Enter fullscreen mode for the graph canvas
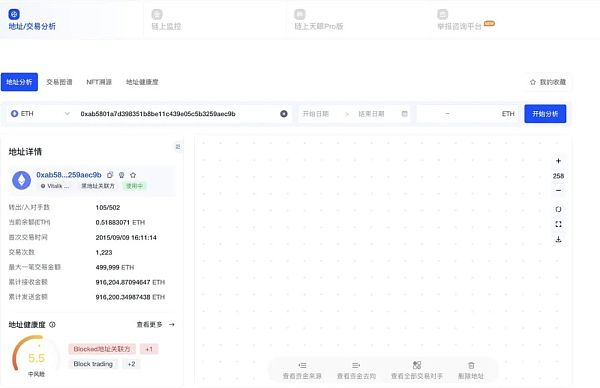 pos(558,224)
